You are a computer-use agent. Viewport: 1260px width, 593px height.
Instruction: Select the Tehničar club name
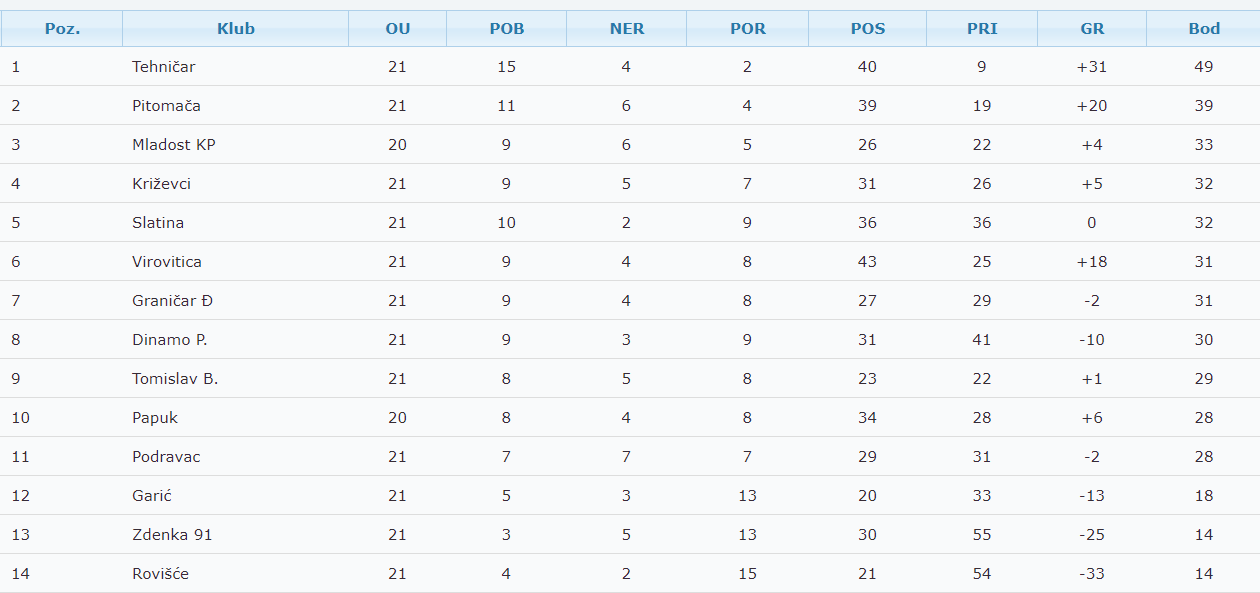[163, 67]
